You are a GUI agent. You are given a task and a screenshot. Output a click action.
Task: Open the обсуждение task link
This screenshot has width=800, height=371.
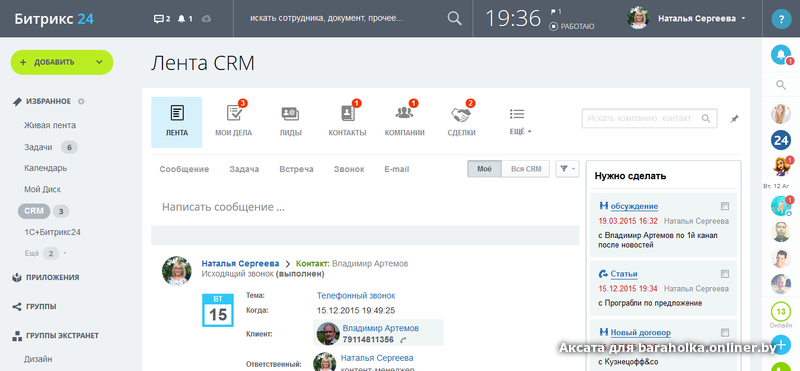[634, 206]
